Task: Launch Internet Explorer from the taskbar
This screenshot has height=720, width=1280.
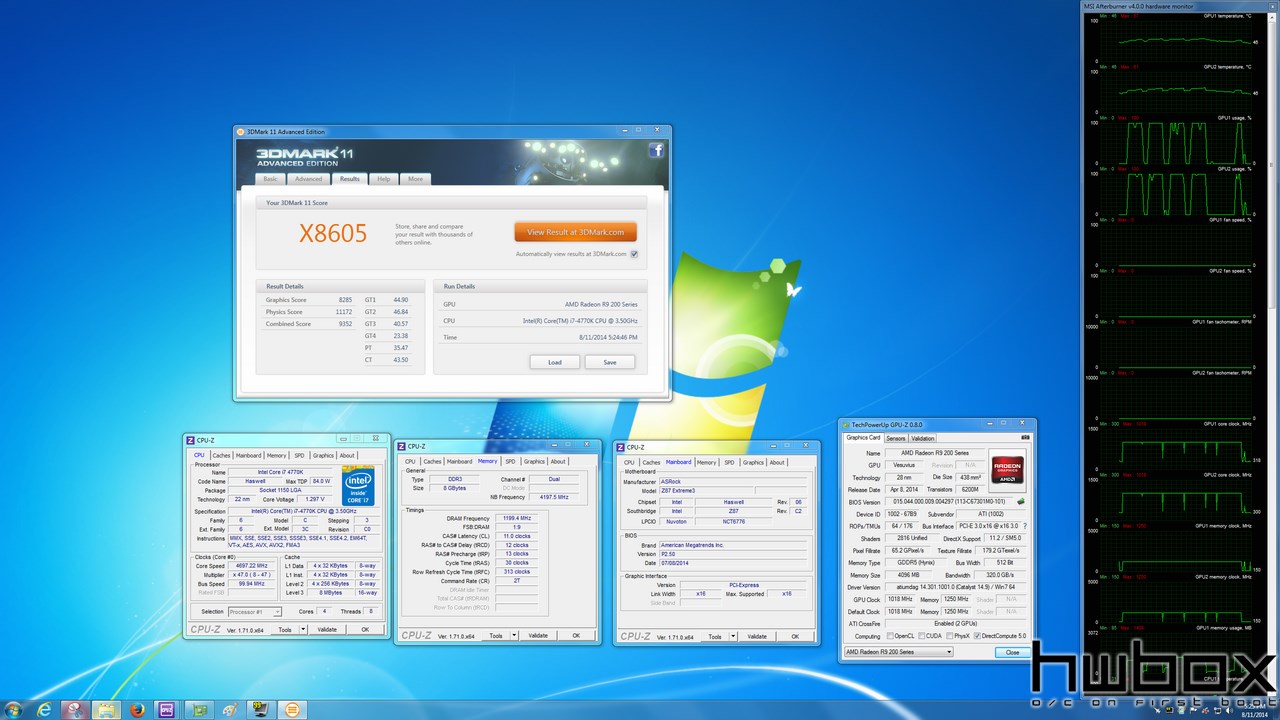Action: point(45,709)
